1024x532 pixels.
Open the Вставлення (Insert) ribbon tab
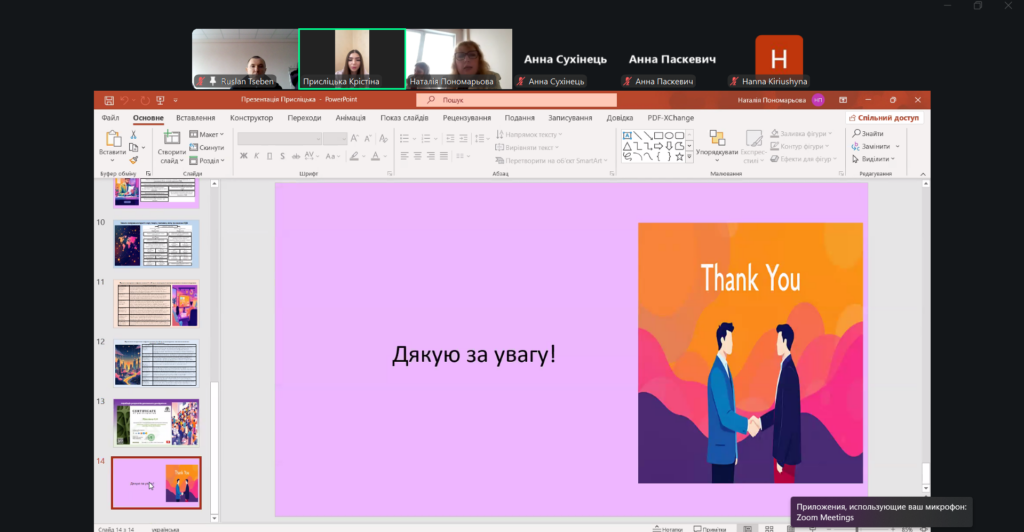[x=195, y=118]
